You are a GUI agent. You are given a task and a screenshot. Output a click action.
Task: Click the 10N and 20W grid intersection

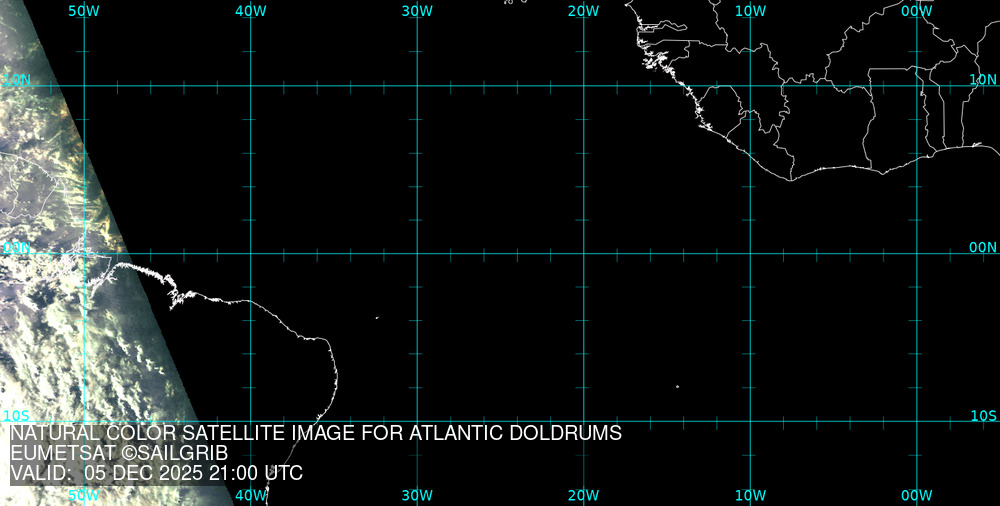(x=583, y=86)
